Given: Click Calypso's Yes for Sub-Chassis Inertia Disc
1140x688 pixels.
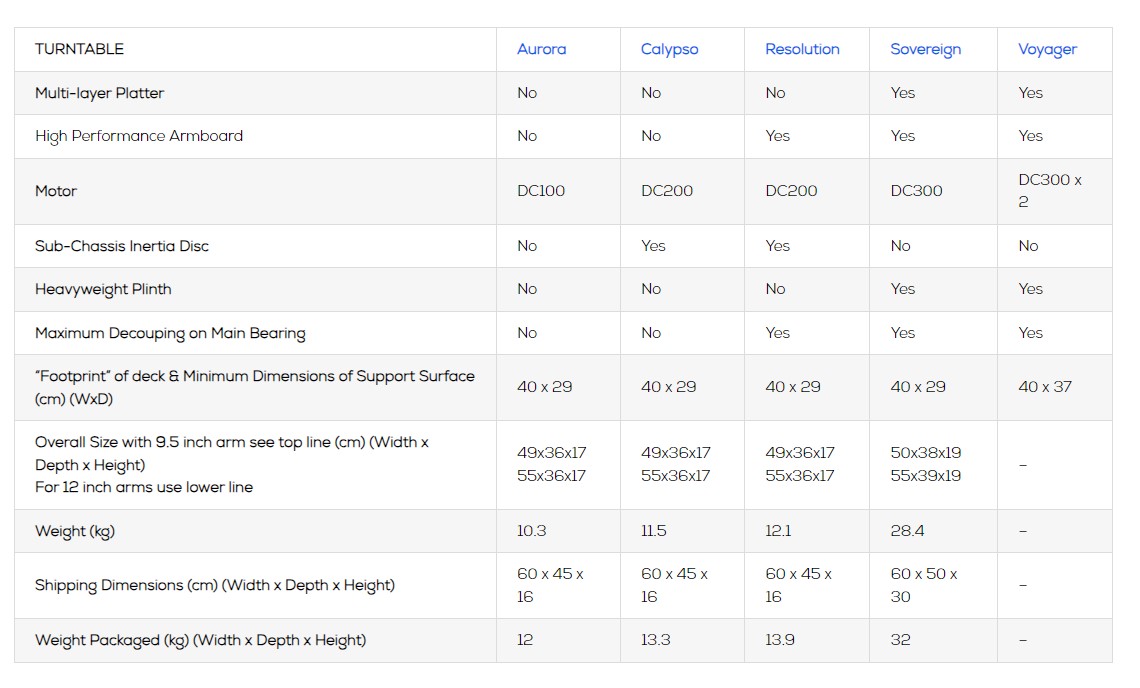Looking at the screenshot, I should click(653, 246).
